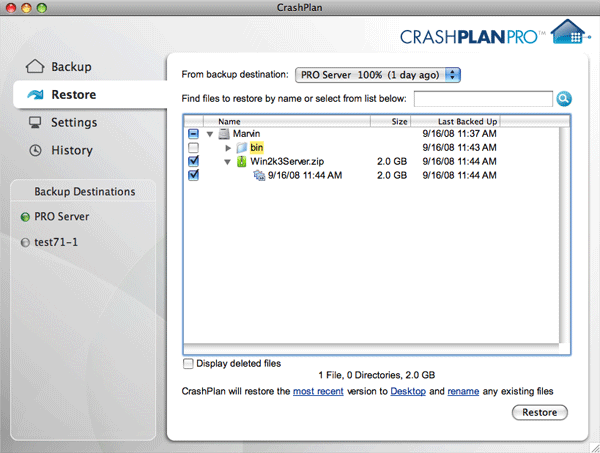Enable Display deleted files checkbox

188,363
